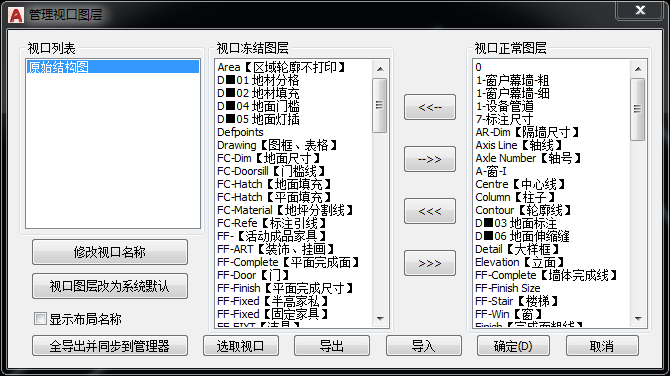Click the 导出 button

332,346
